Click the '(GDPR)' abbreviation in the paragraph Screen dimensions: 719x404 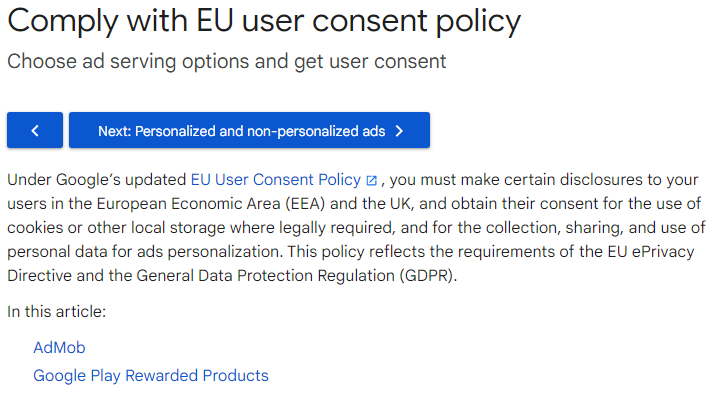(428, 276)
